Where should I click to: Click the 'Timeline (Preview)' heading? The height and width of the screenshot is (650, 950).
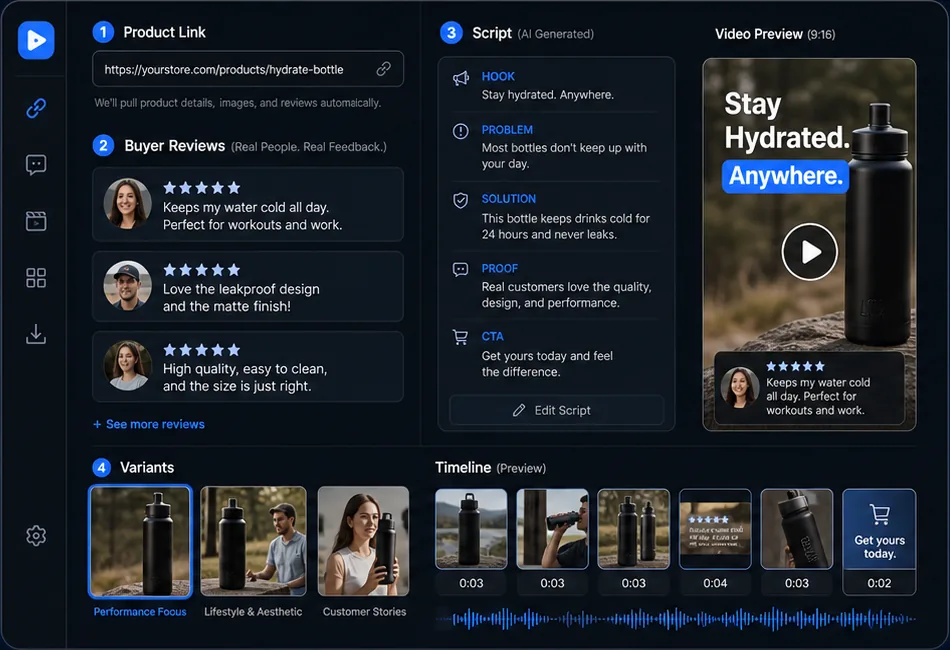click(x=490, y=468)
